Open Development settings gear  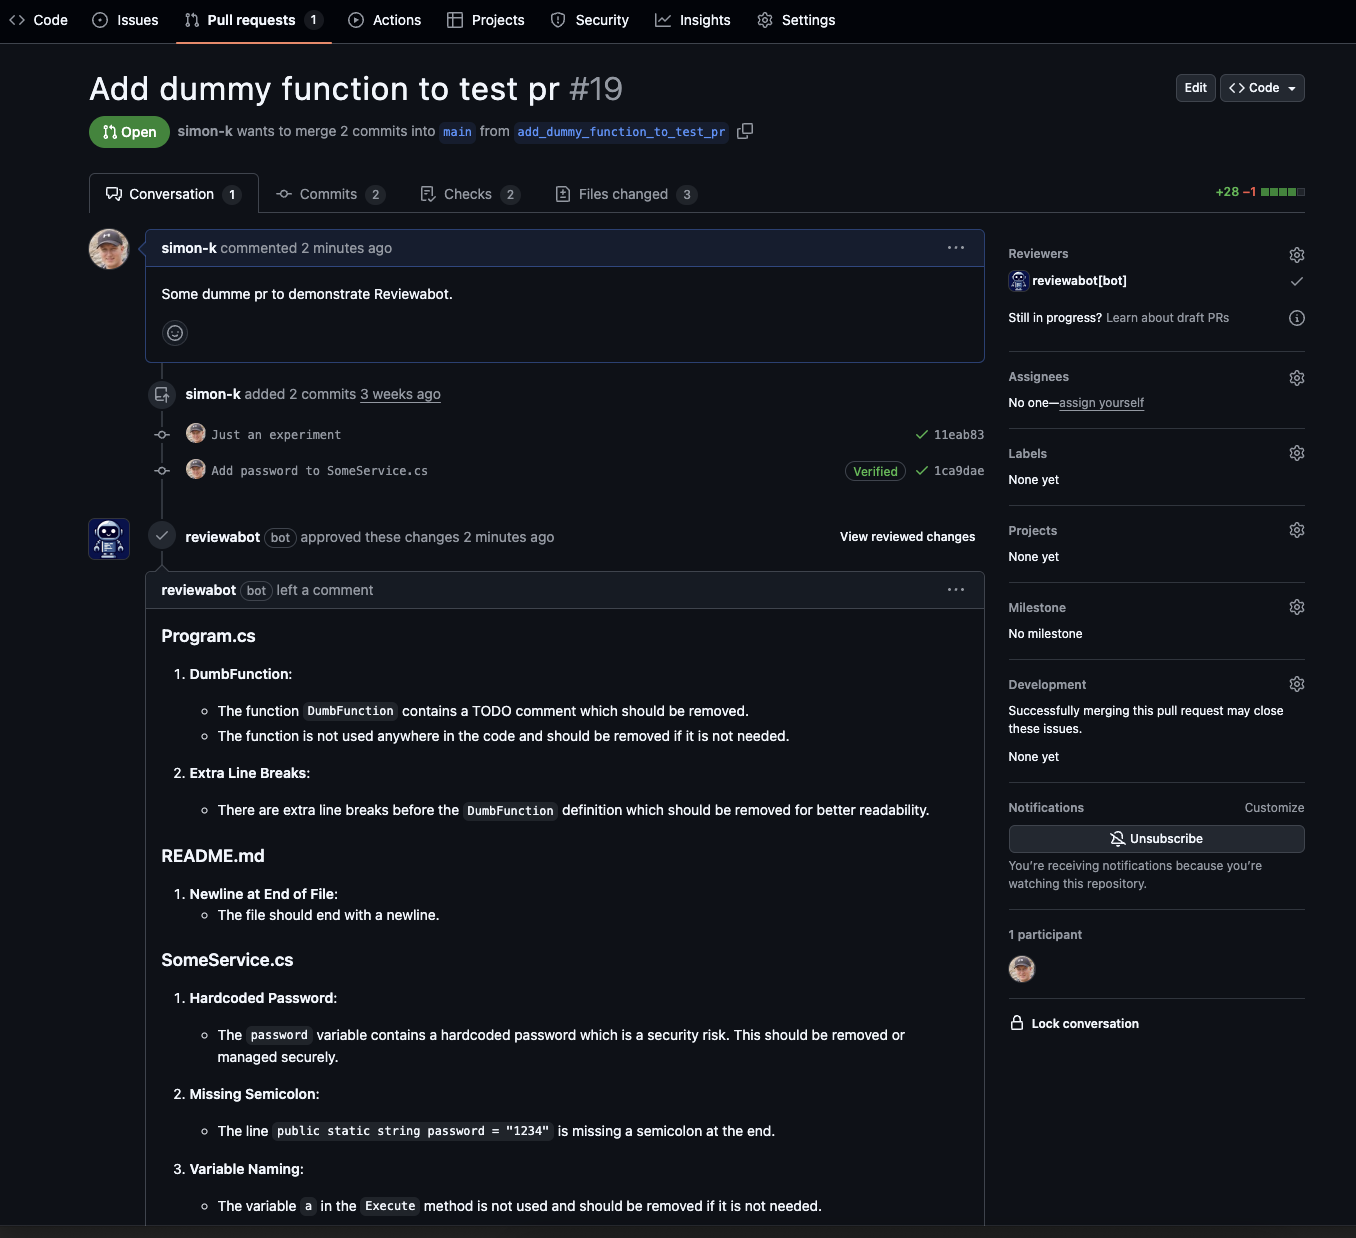[x=1297, y=684]
